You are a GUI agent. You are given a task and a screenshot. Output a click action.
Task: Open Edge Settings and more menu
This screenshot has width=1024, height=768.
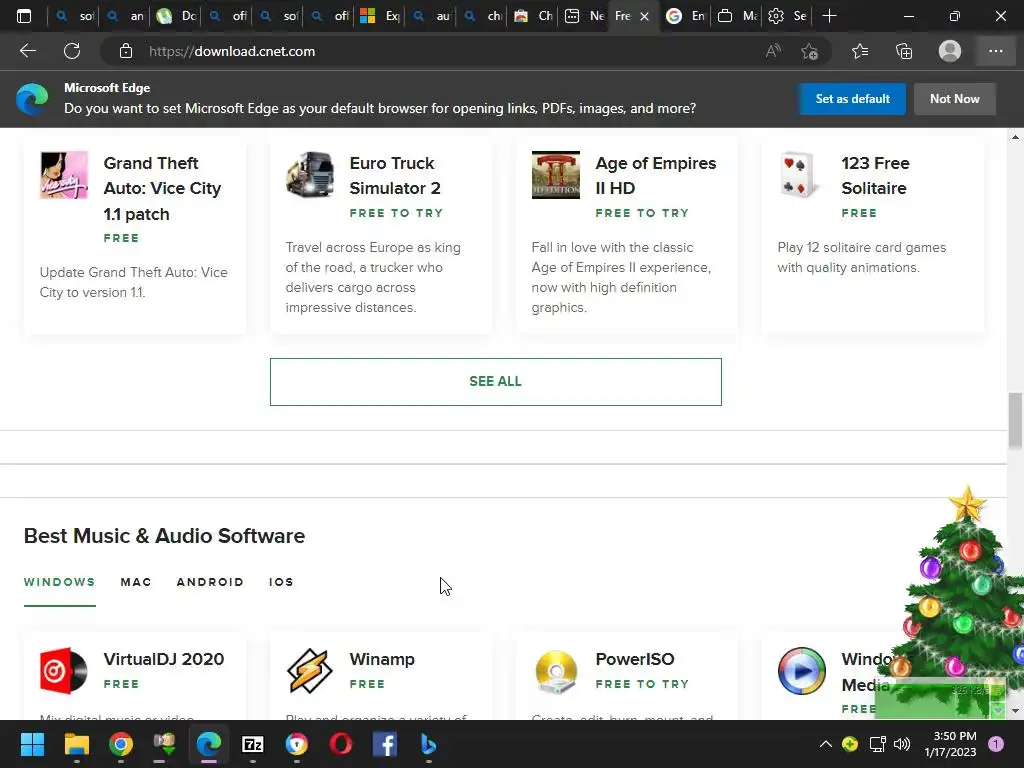[x=995, y=51]
